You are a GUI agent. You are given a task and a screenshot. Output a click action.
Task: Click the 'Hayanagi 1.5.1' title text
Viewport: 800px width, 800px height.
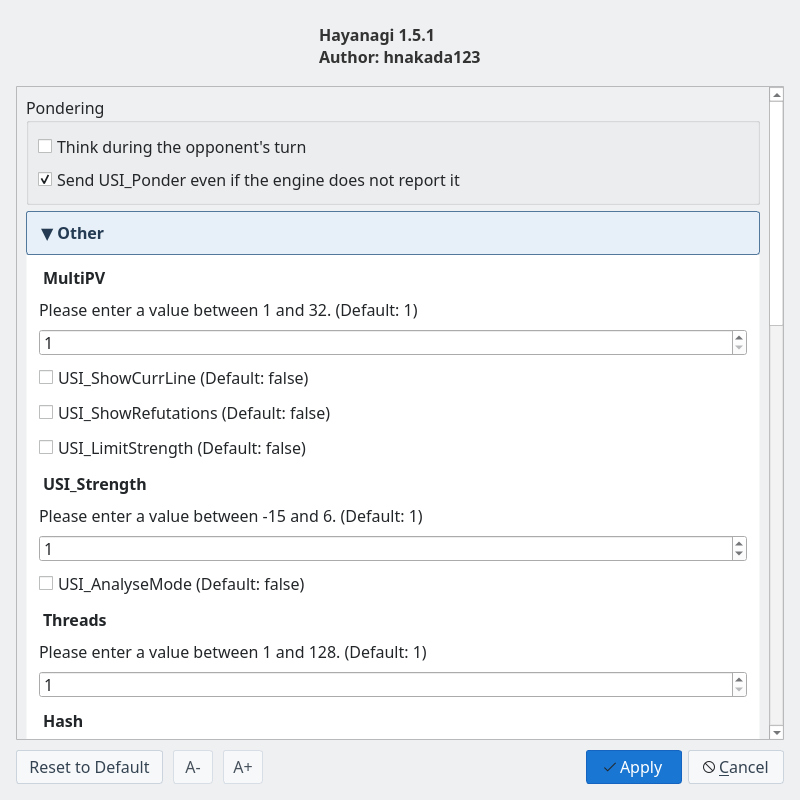tap(377, 35)
